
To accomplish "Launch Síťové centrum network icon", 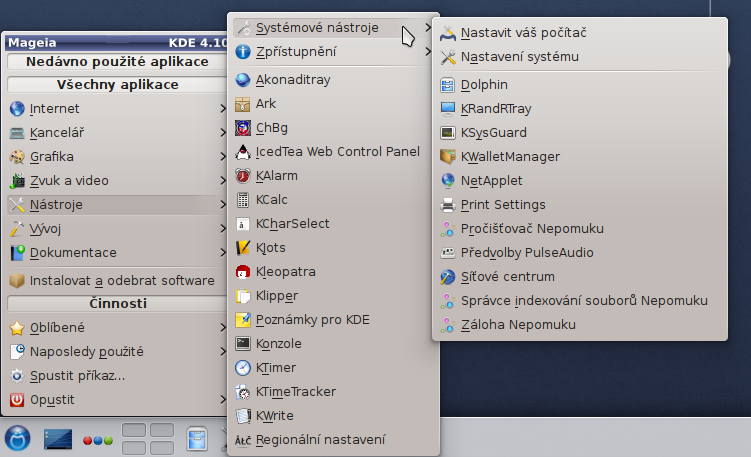I will click(x=448, y=277).
